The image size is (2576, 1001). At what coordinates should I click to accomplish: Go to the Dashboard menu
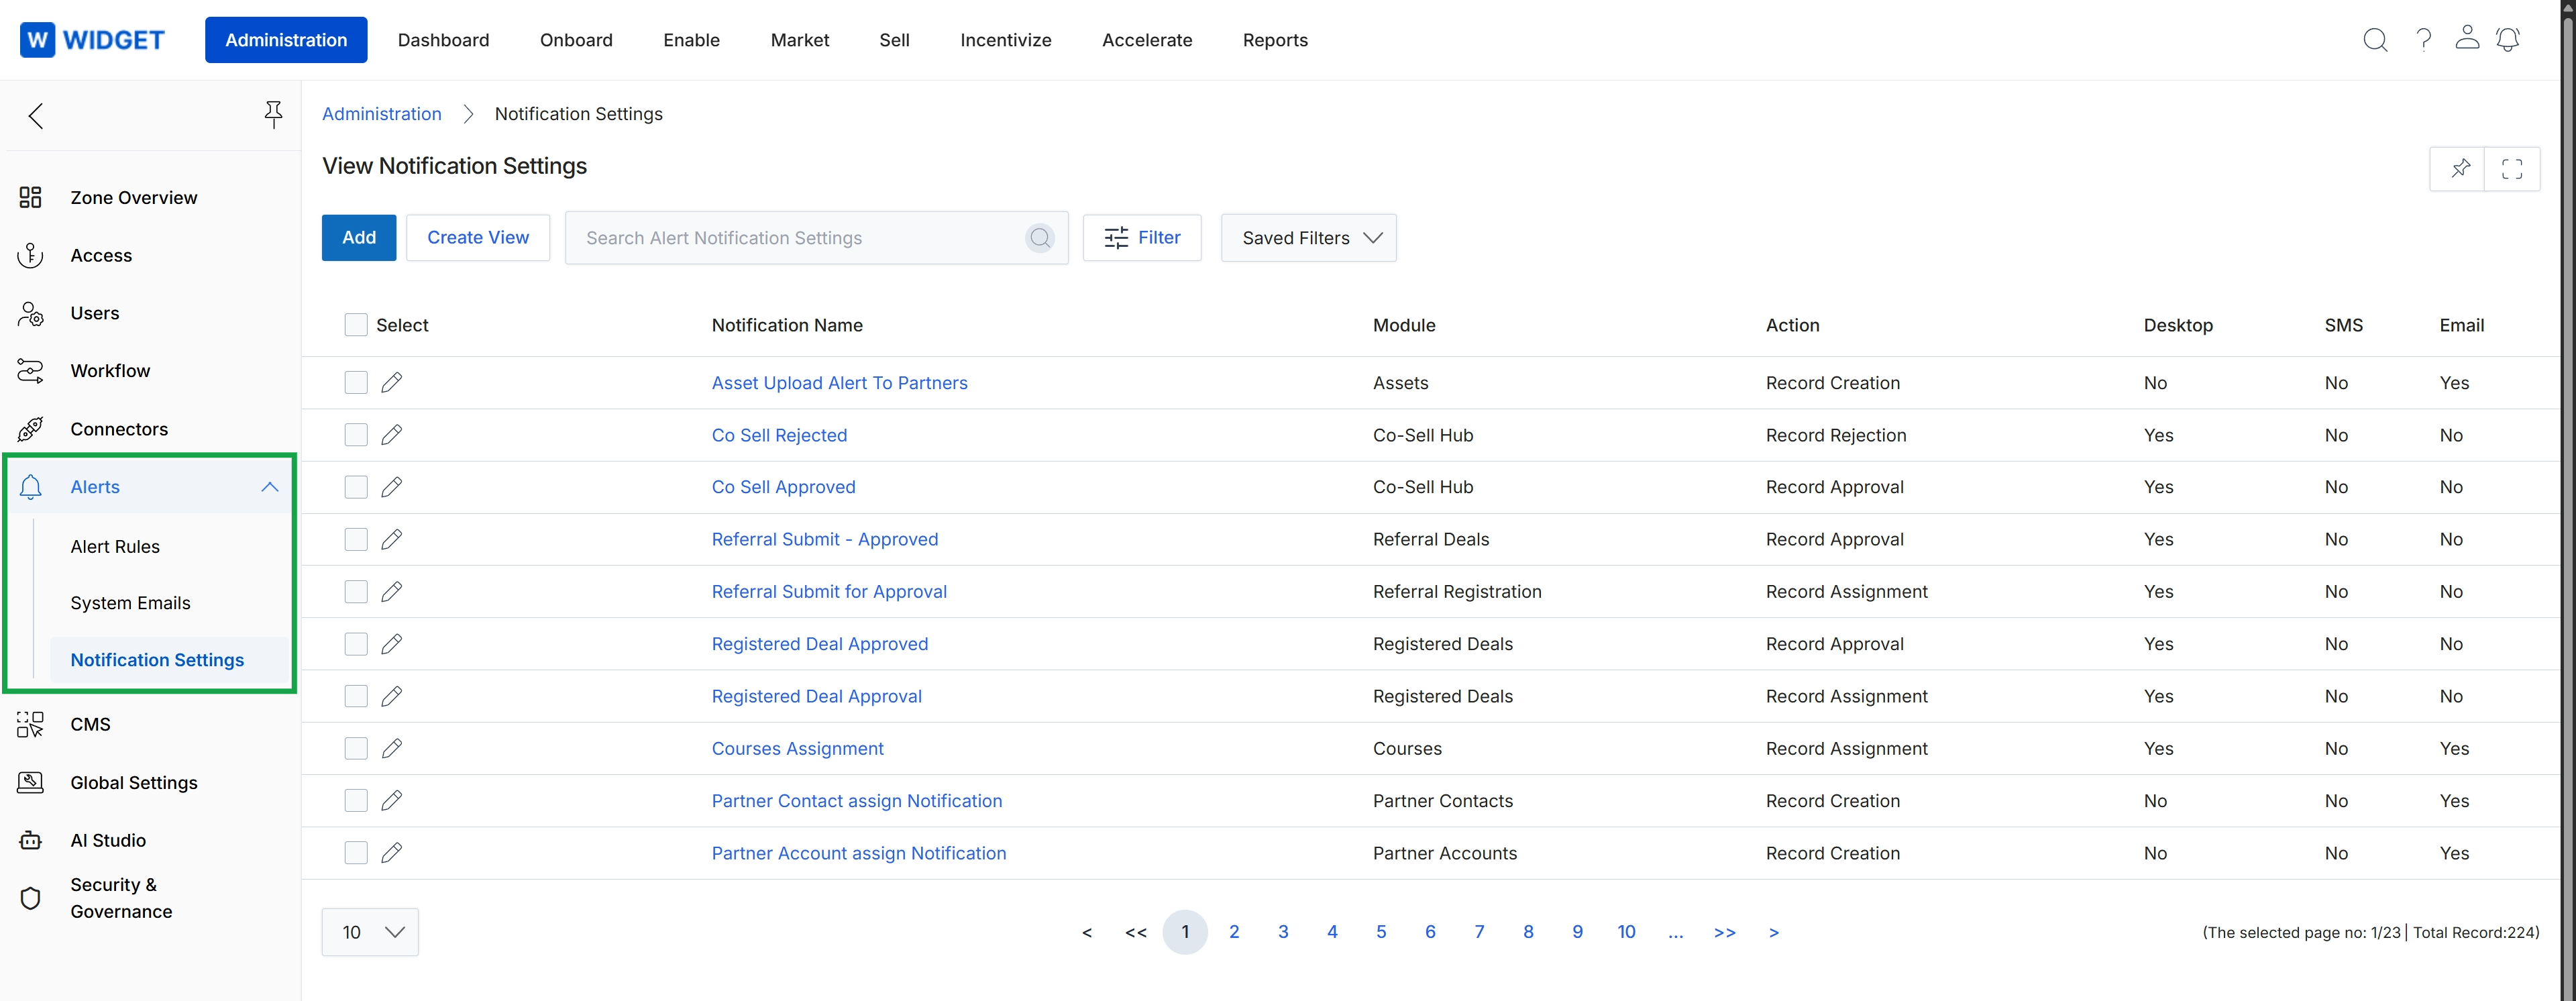443,40
